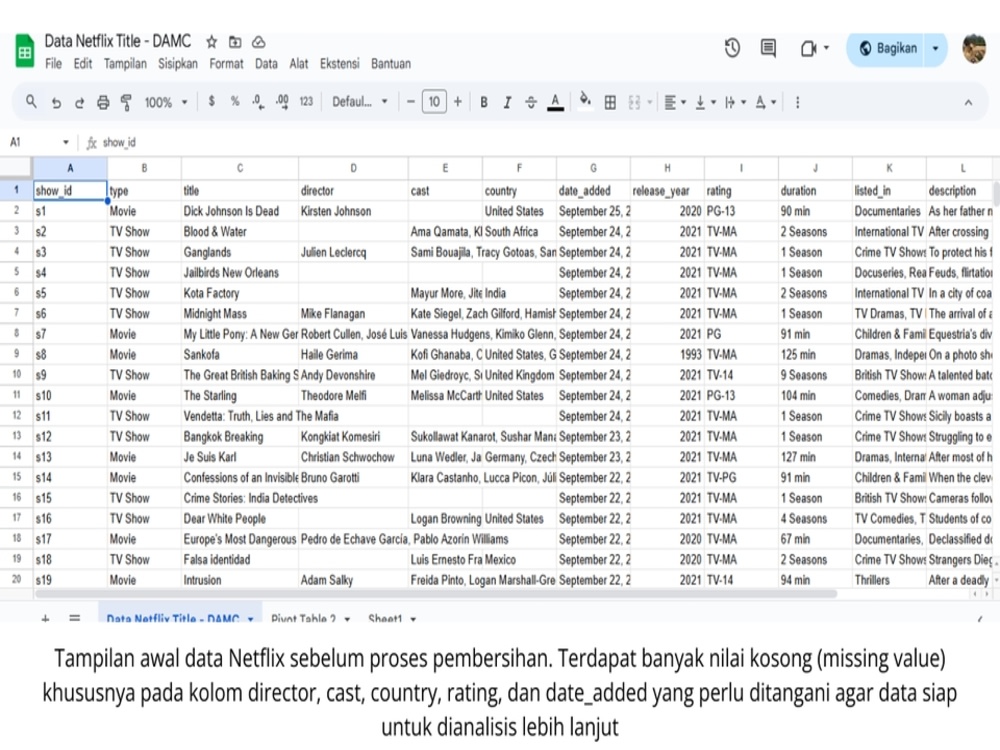Check cloud save status icon
The height and width of the screenshot is (750, 1000).
[x=258, y=42]
